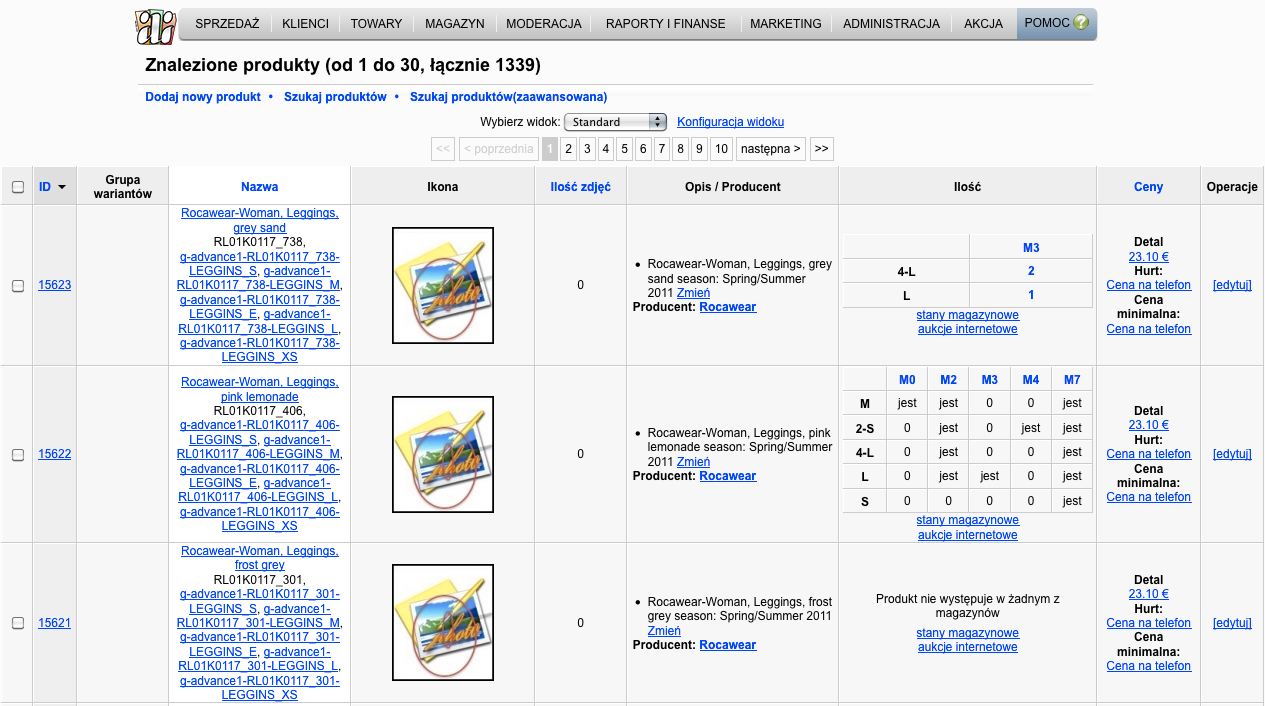Open the RAPORTY I FINANSE menu
The width and height of the screenshot is (1265, 706).
[667, 24]
